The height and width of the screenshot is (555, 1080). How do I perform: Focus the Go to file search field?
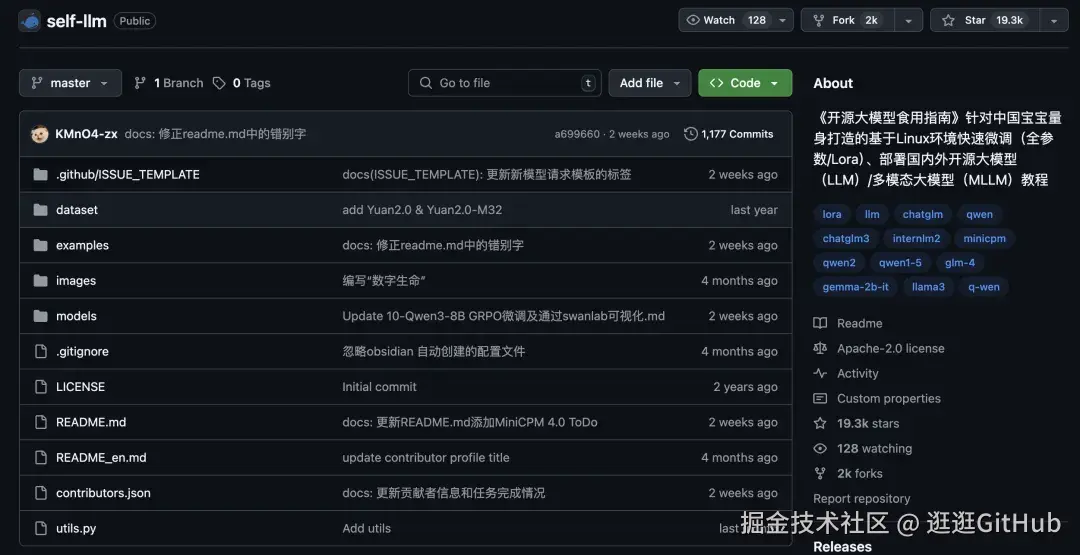(x=505, y=83)
